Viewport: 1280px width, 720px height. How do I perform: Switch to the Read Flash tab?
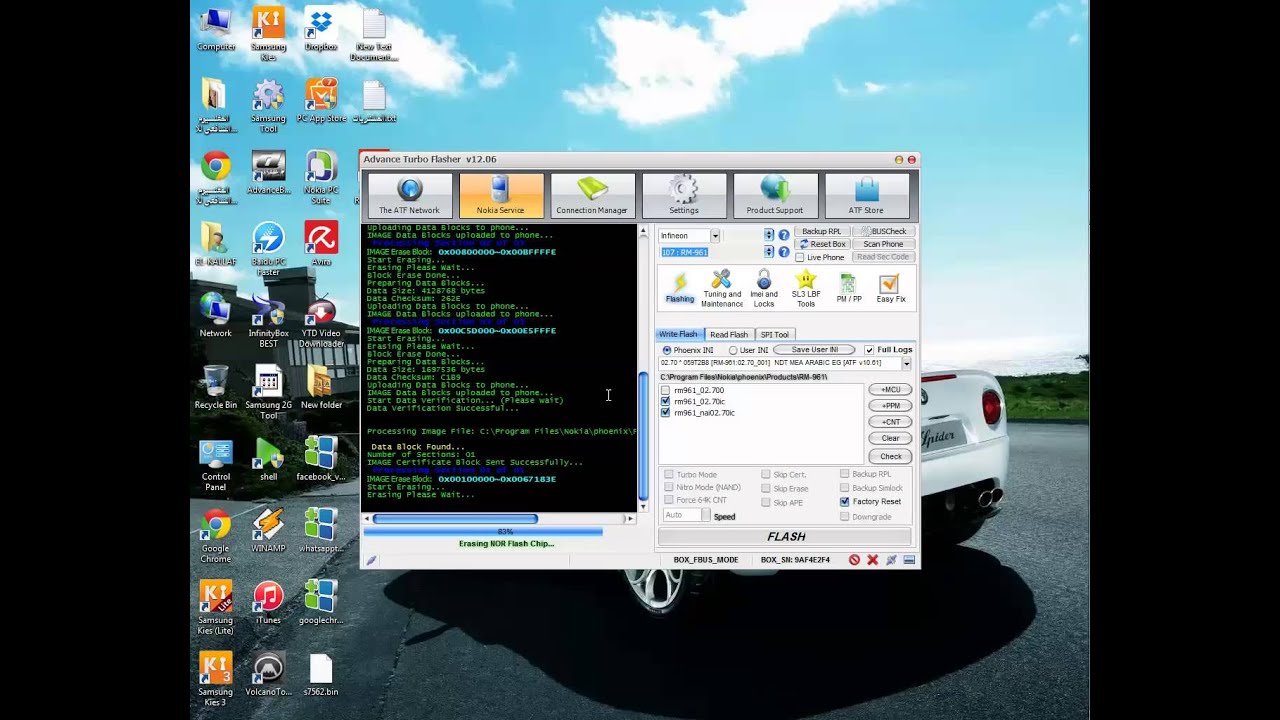click(x=729, y=334)
